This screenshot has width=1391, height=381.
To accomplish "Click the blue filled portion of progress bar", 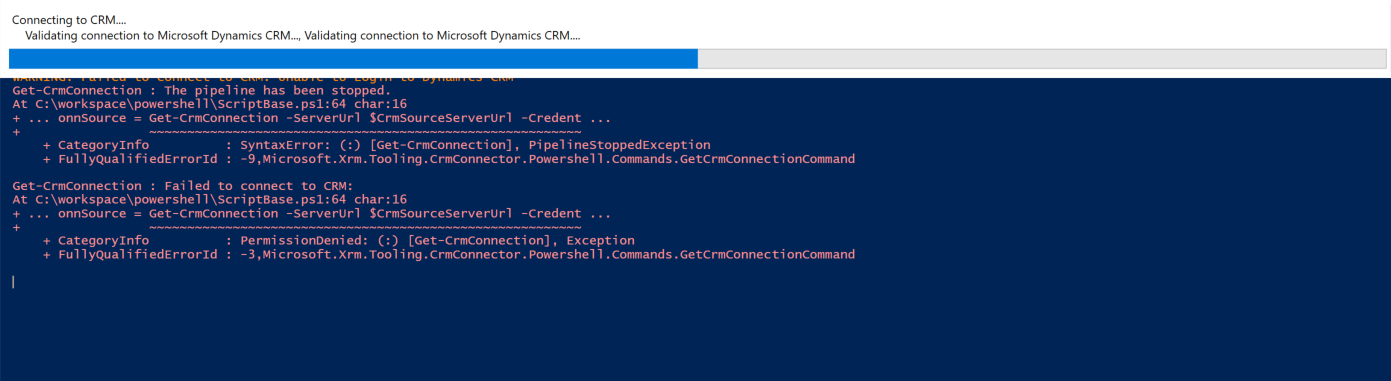I will (353, 59).
